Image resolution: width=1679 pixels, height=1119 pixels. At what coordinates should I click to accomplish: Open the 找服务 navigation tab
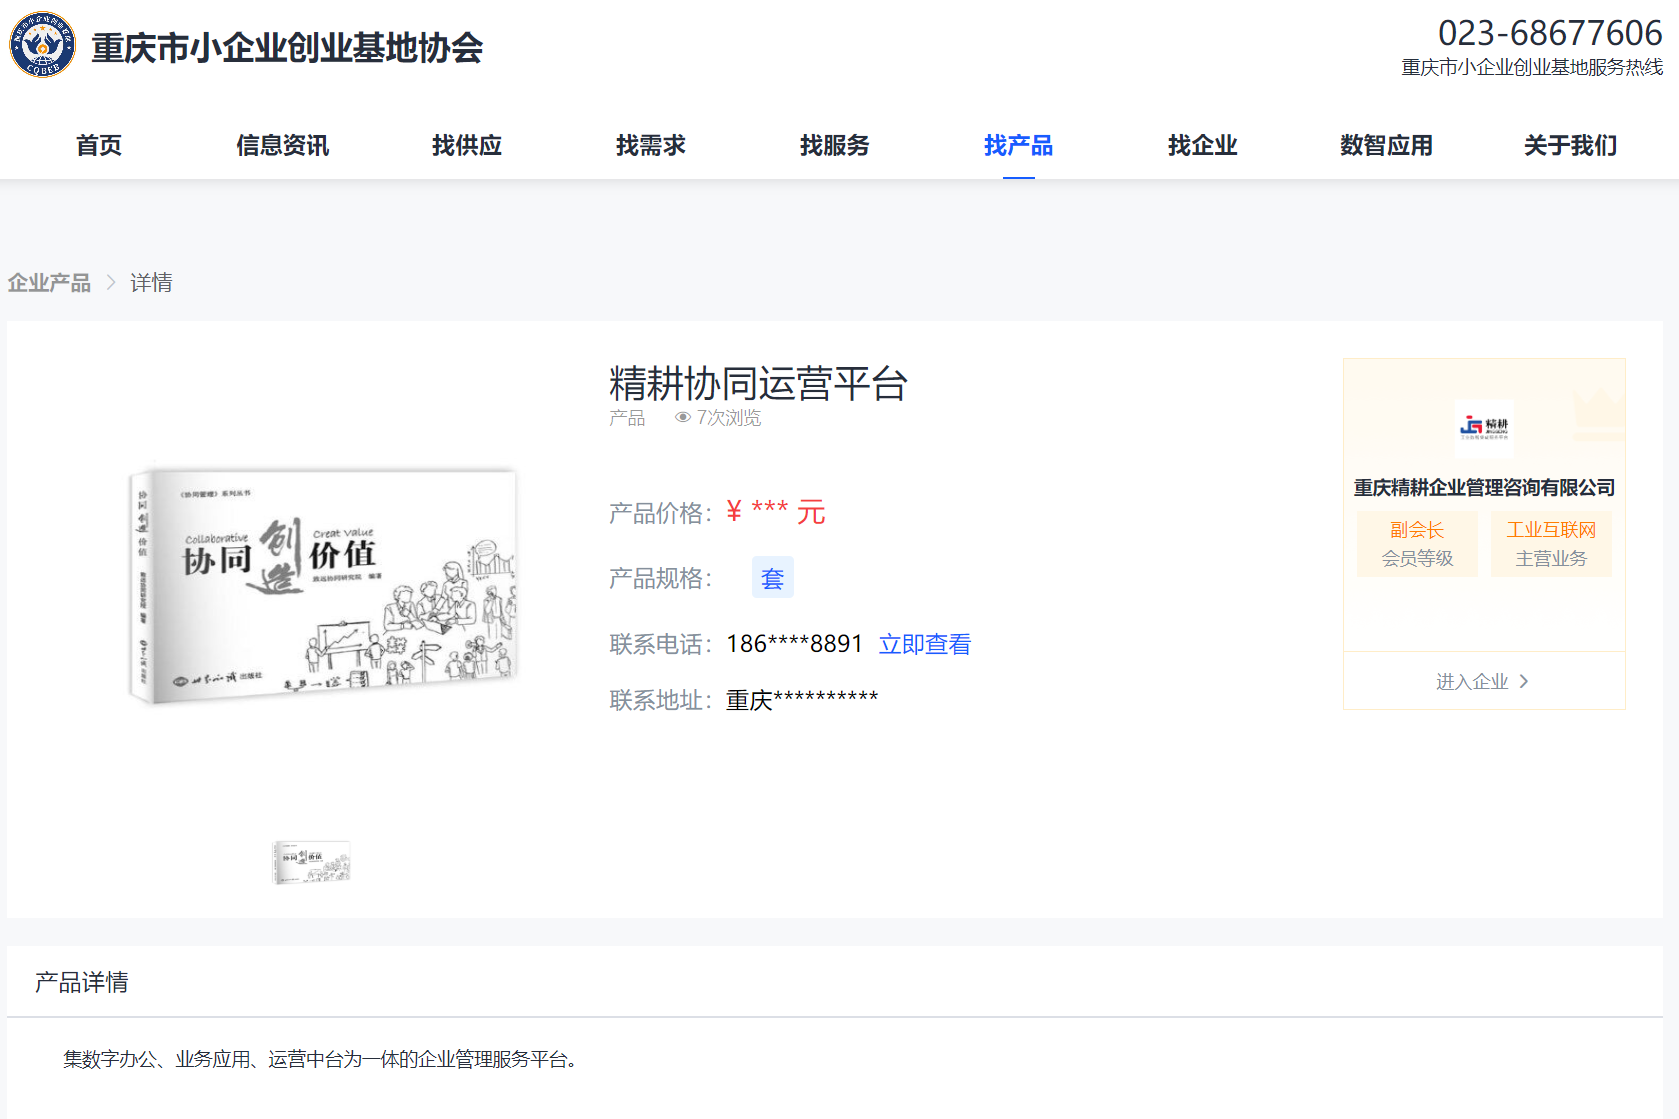(x=835, y=146)
